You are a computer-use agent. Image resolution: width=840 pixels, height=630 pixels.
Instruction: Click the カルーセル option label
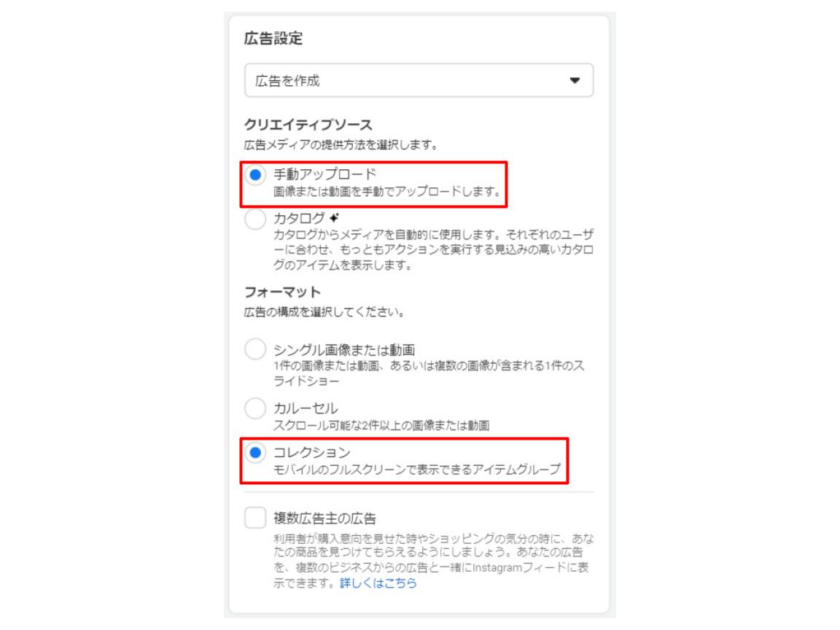pyautogui.click(x=306, y=408)
